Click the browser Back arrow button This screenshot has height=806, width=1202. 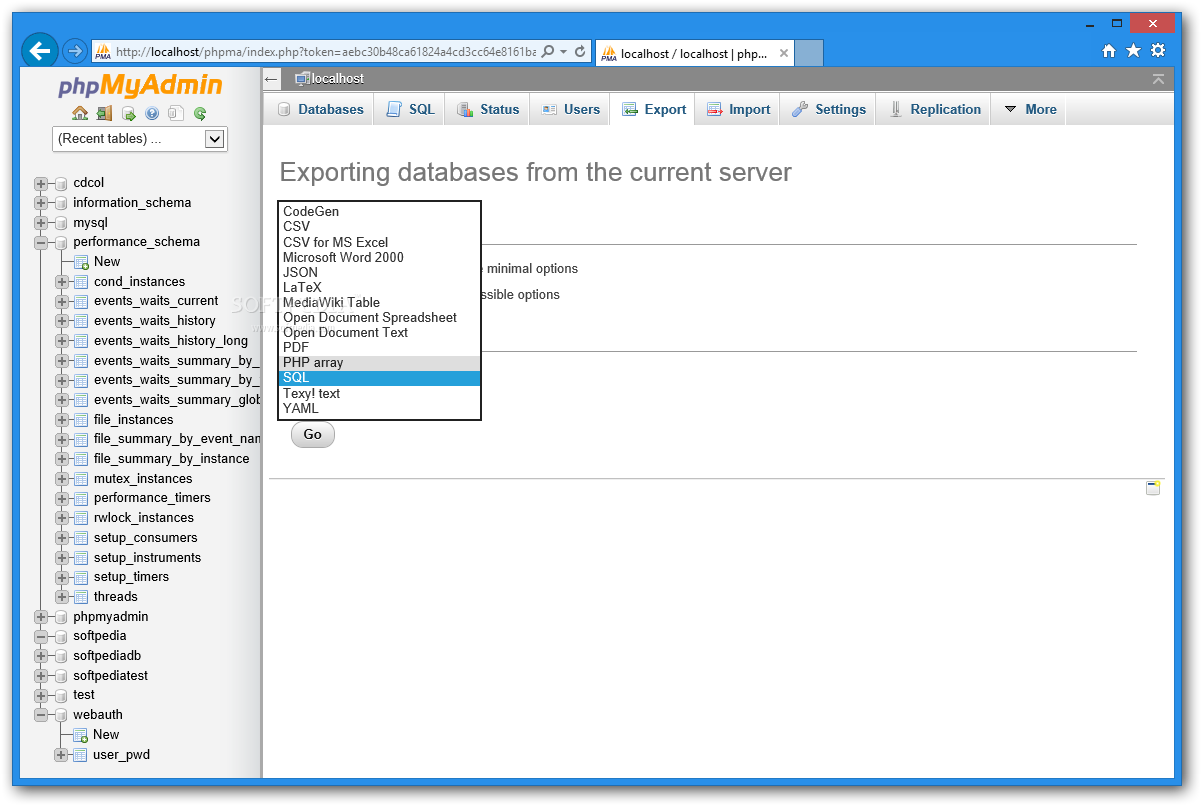(x=41, y=51)
